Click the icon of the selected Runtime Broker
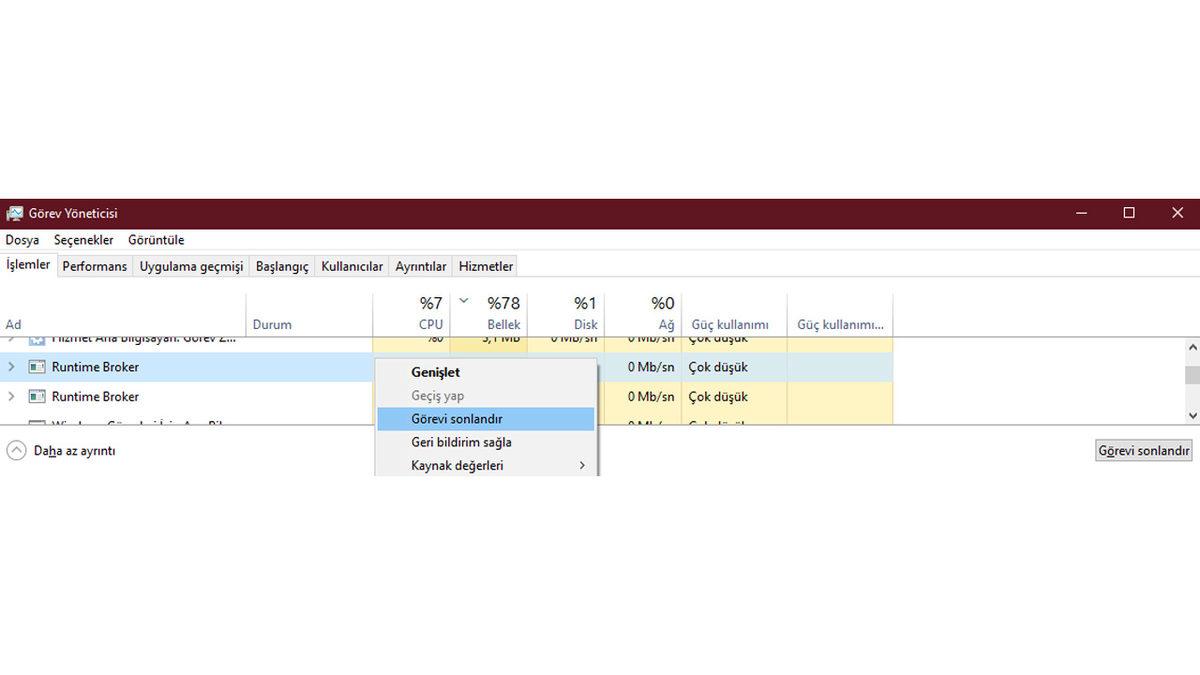Screen dimensions: 1200x675 [x=37, y=367]
